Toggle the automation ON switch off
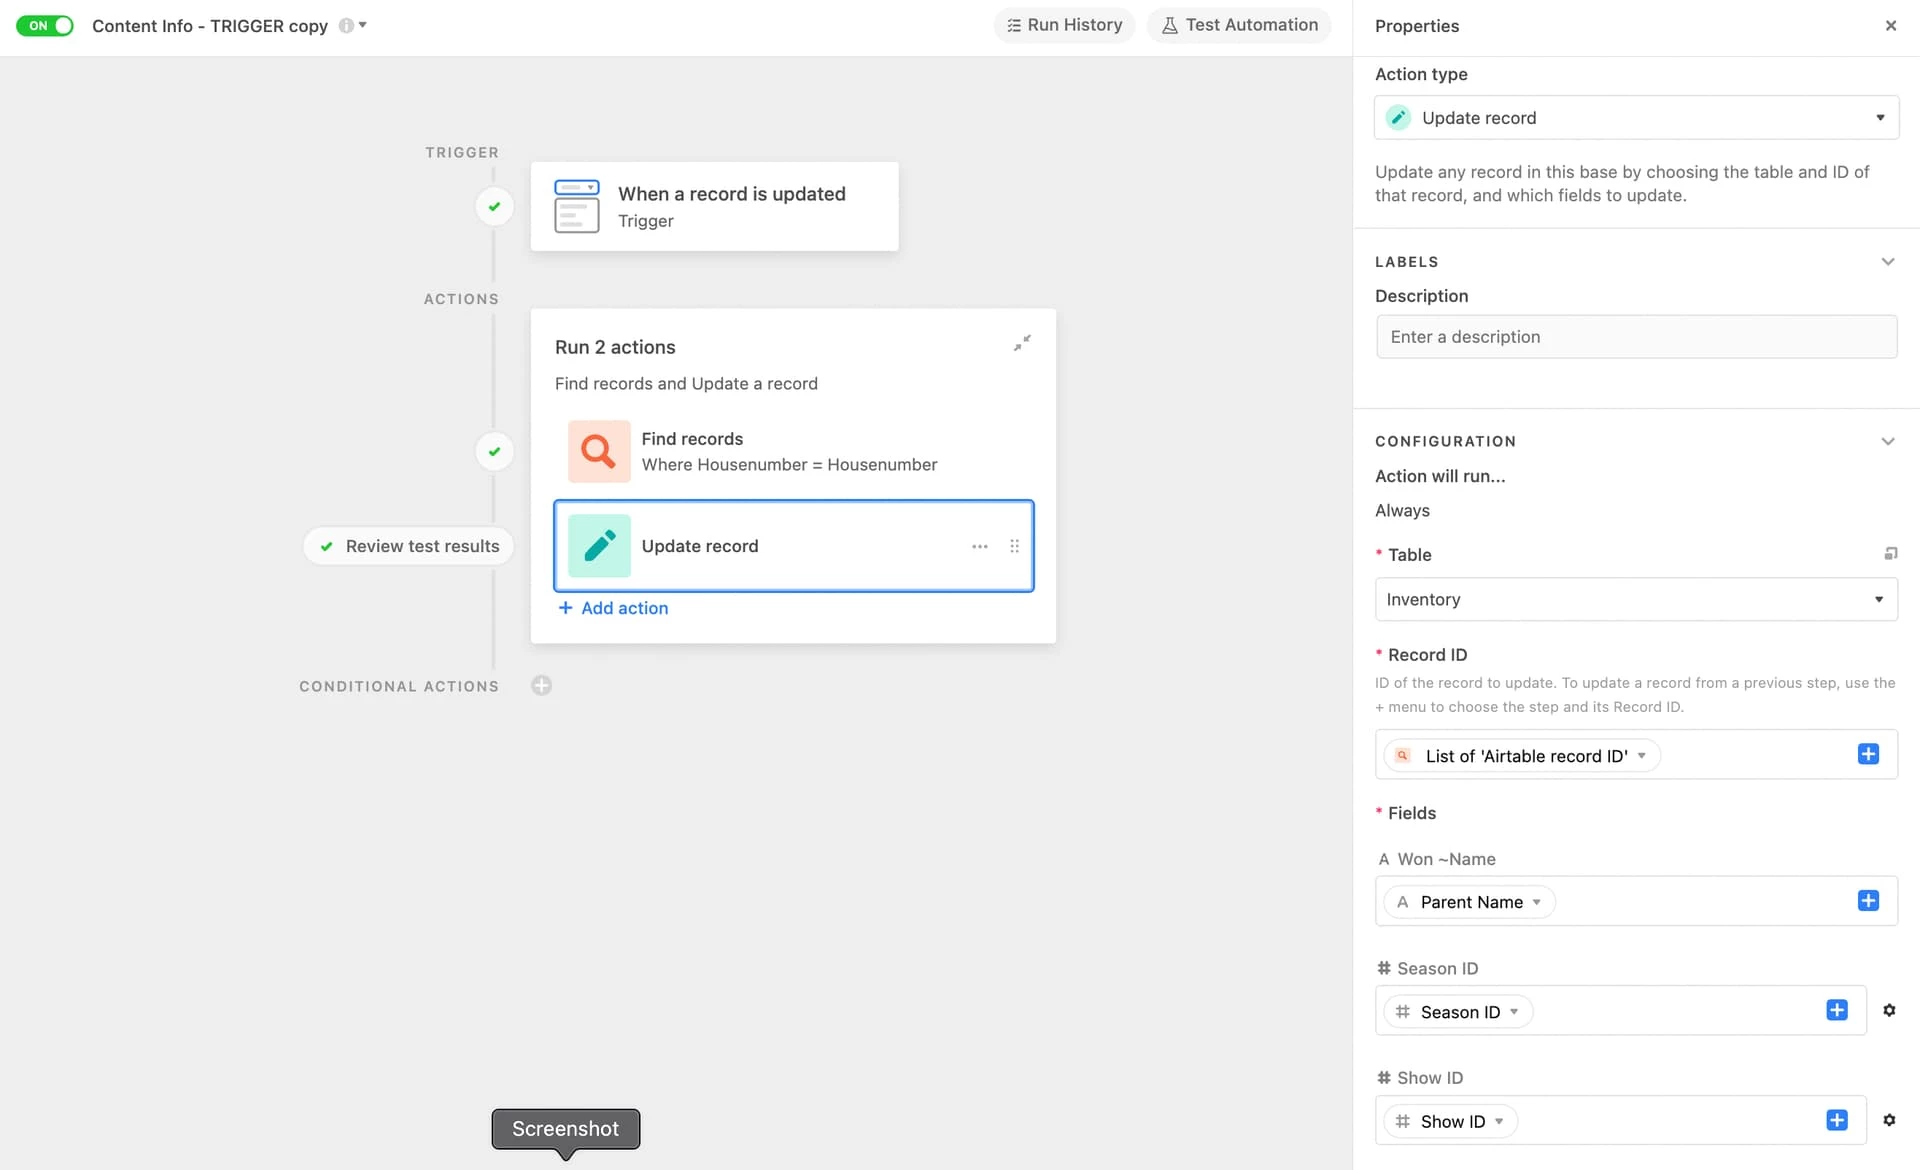The width and height of the screenshot is (1920, 1170). [45, 25]
